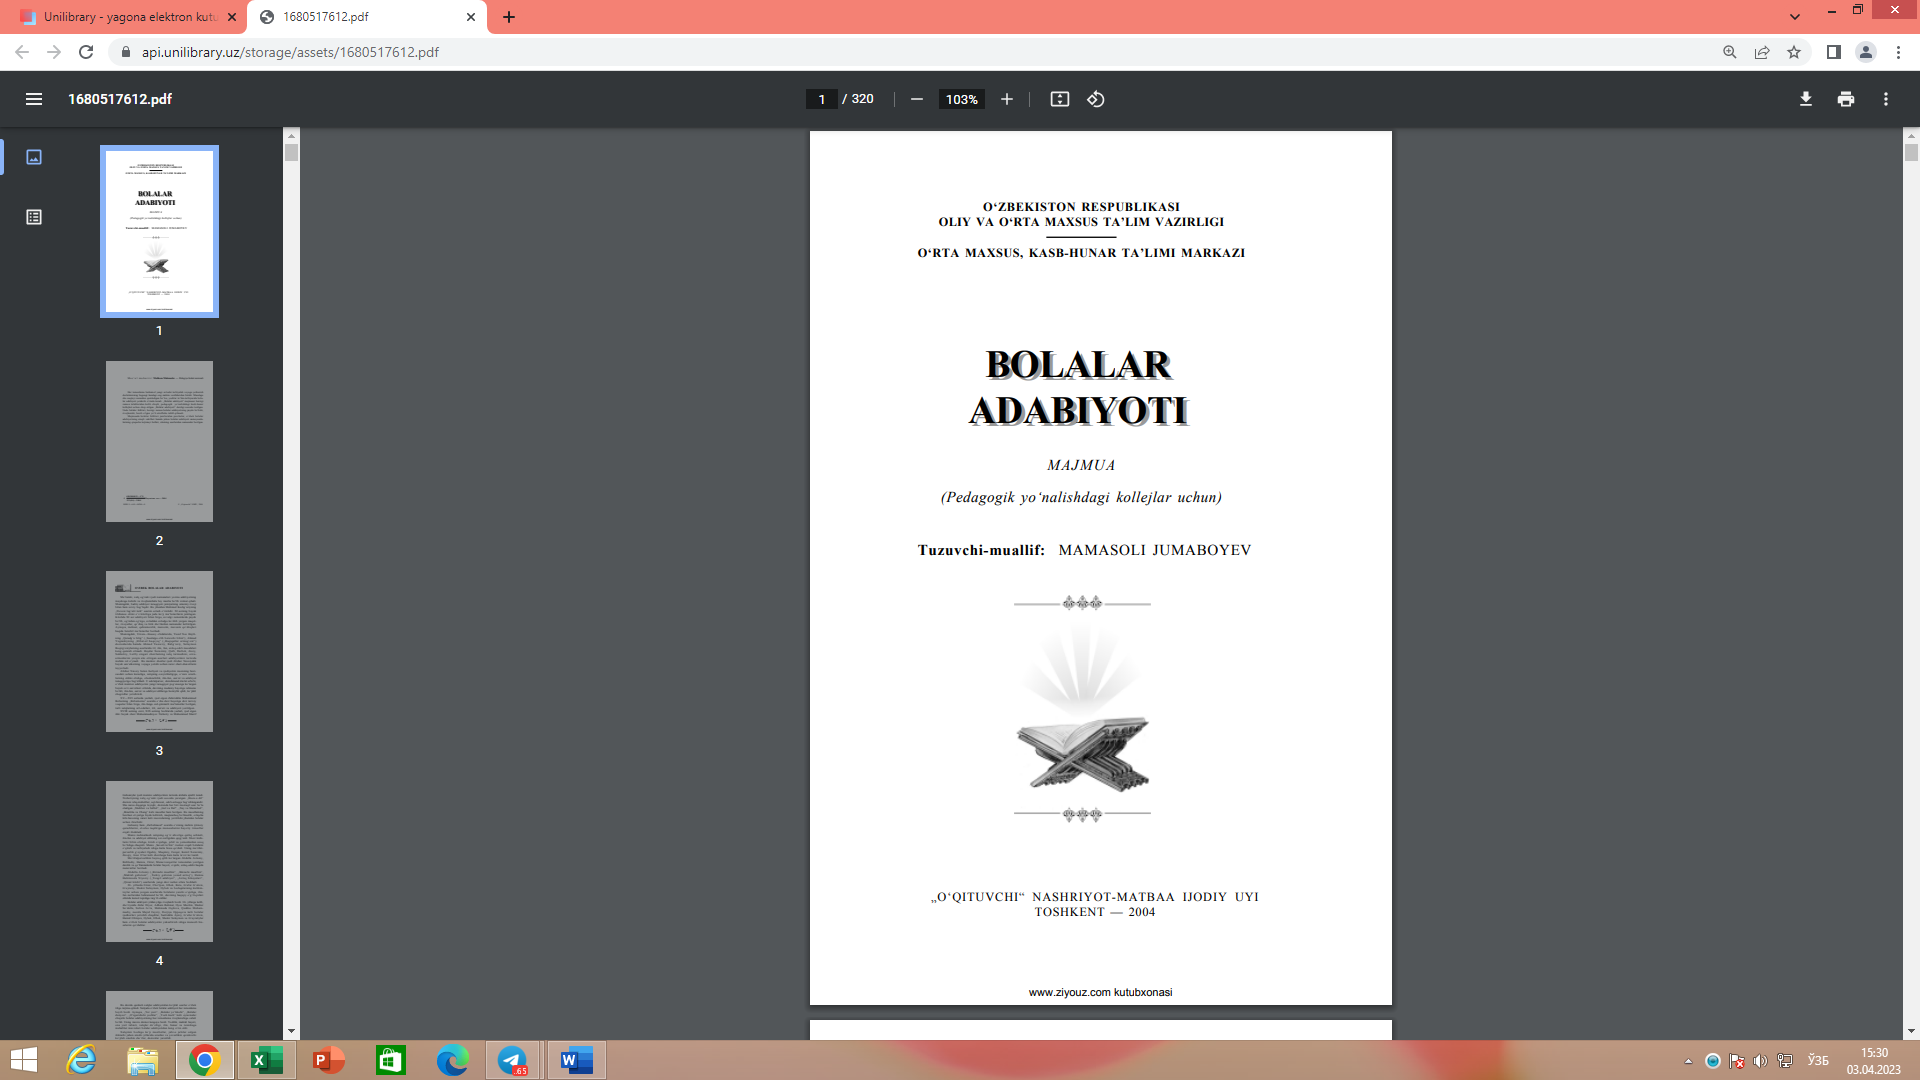
Task: Rotate the PDF counterclockwise
Action: [1094, 99]
